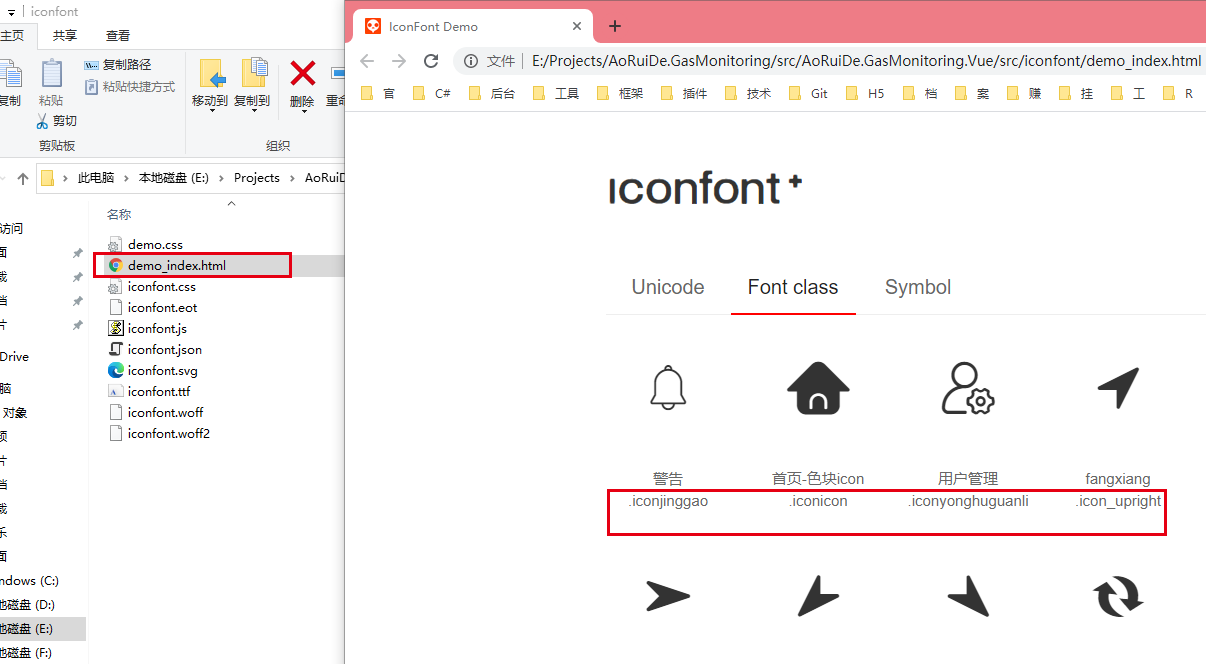This screenshot has width=1206, height=664.
Task: Go up one folder level in Explorer
Action: [x=22, y=178]
